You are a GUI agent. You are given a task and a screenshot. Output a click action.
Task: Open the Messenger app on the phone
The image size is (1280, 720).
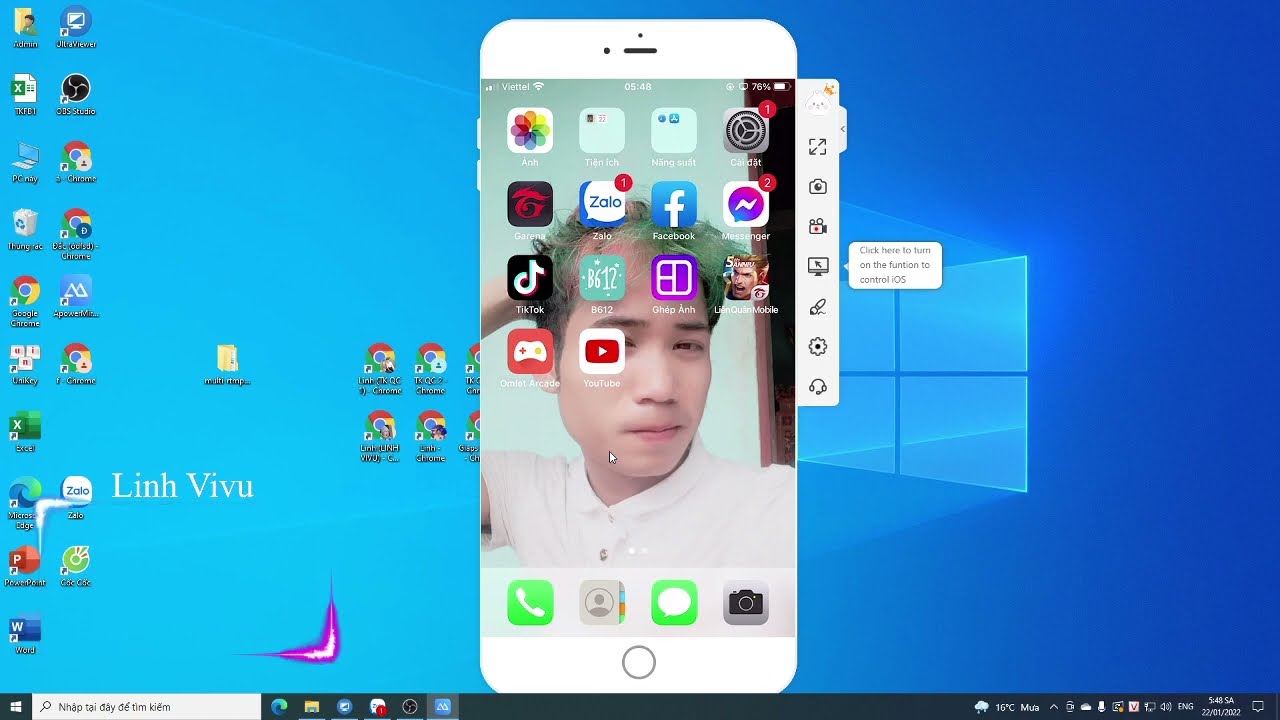click(x=746, y=205)
